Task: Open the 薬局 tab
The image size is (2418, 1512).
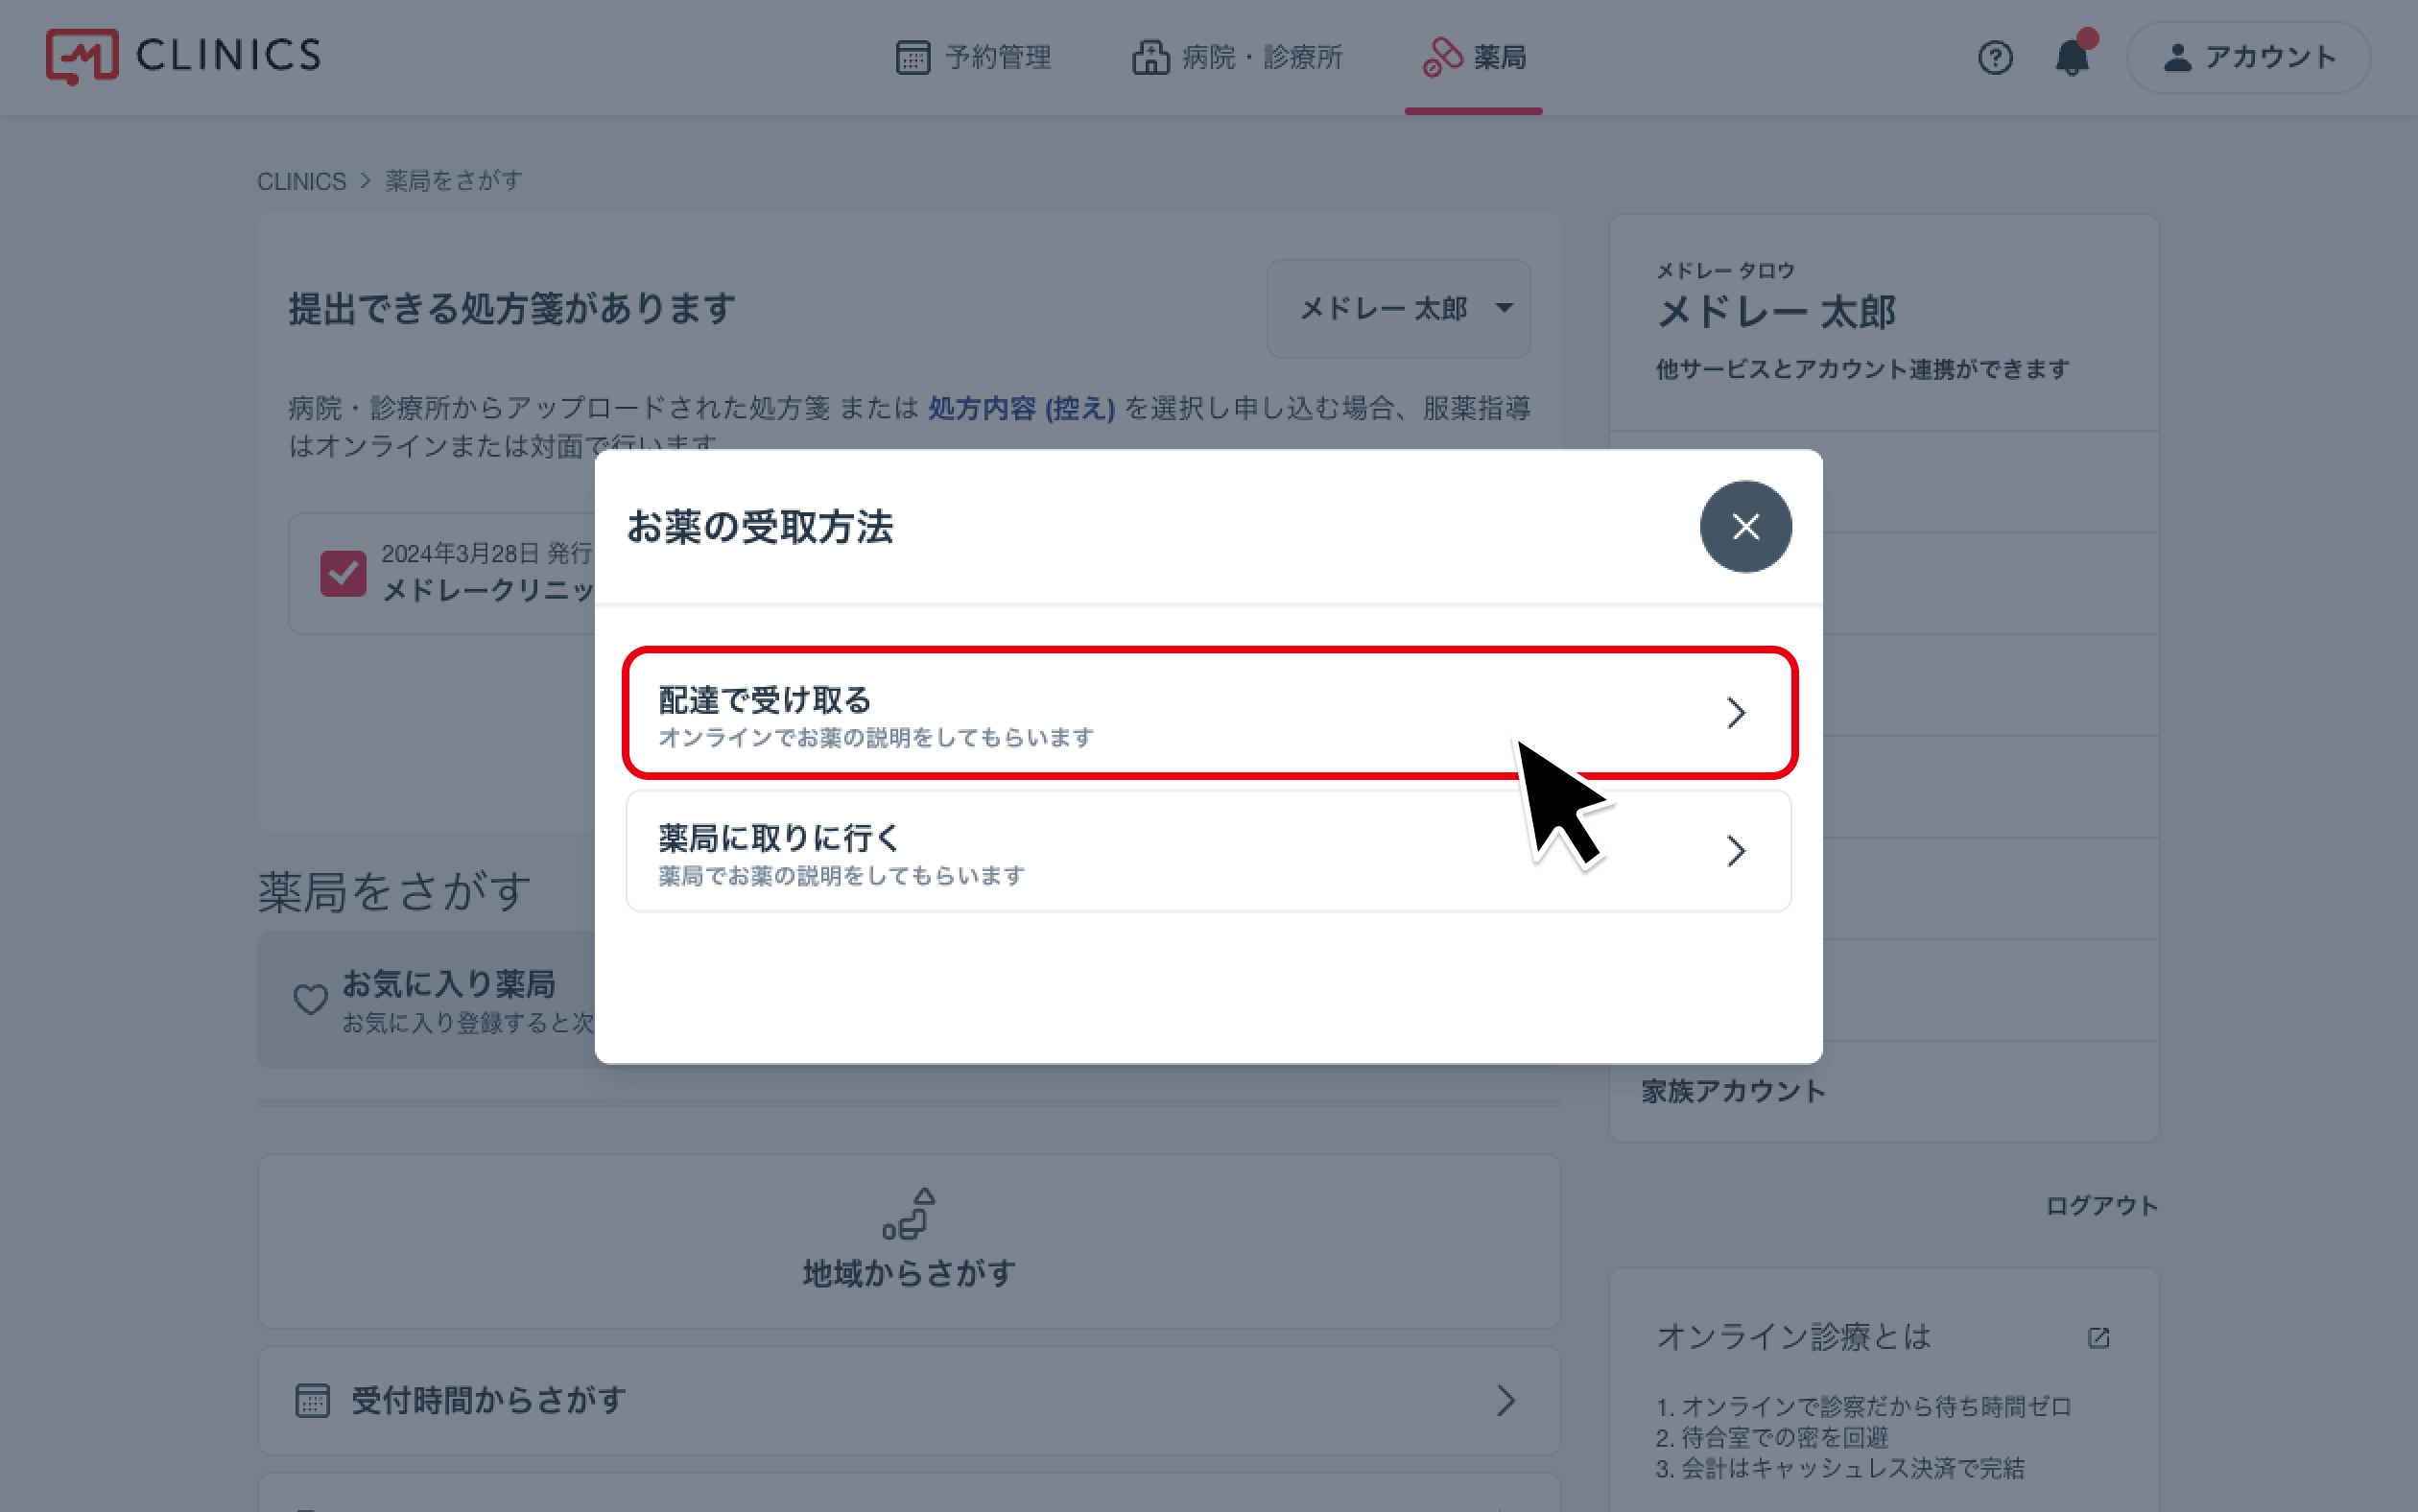Action: coord(1473,57)
